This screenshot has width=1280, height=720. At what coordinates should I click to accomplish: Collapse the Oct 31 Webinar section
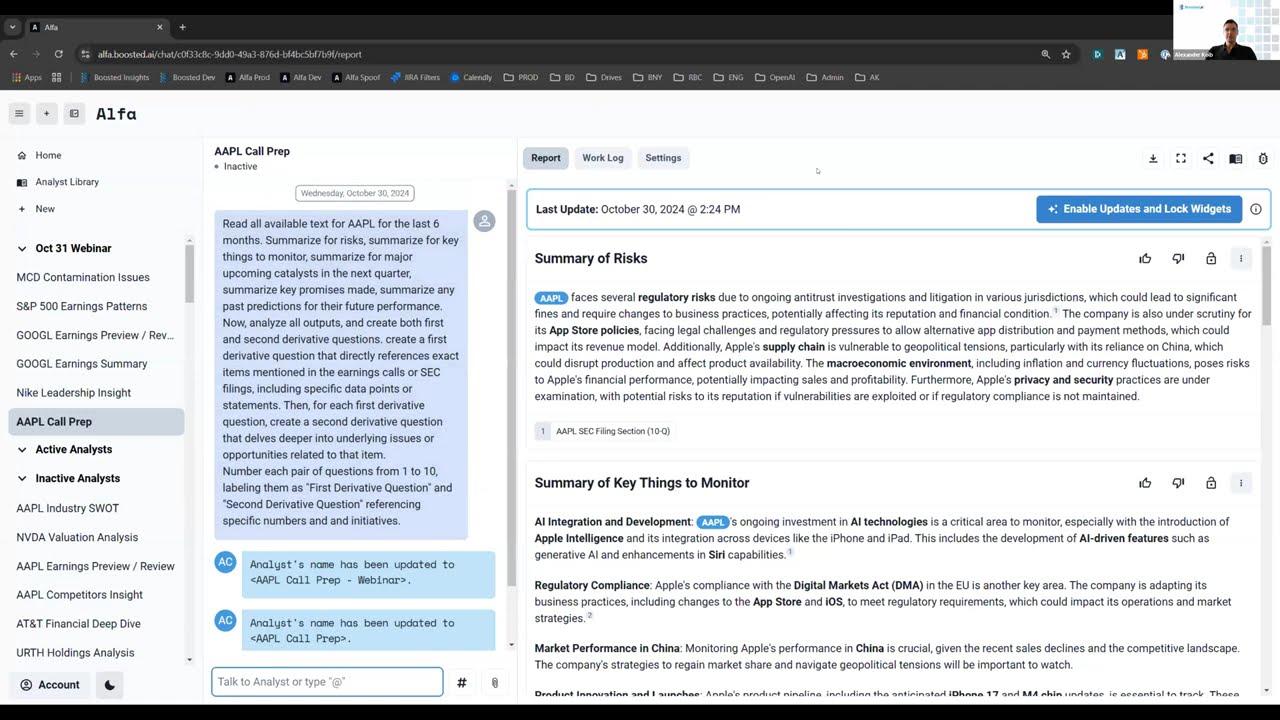[x=22, y=248]
